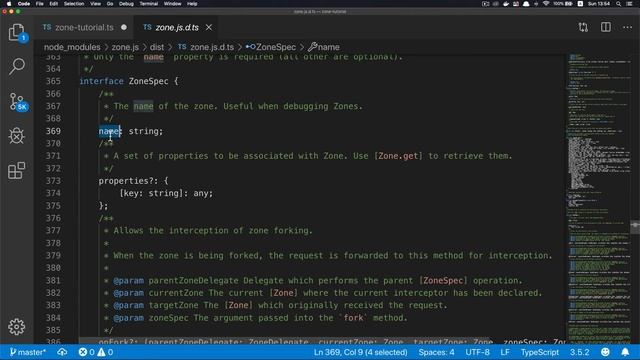This screenshot has width=640, height=360.
Task: Click '[Zone.get]' reference on line 371
Action: click(x=398, y=156)
